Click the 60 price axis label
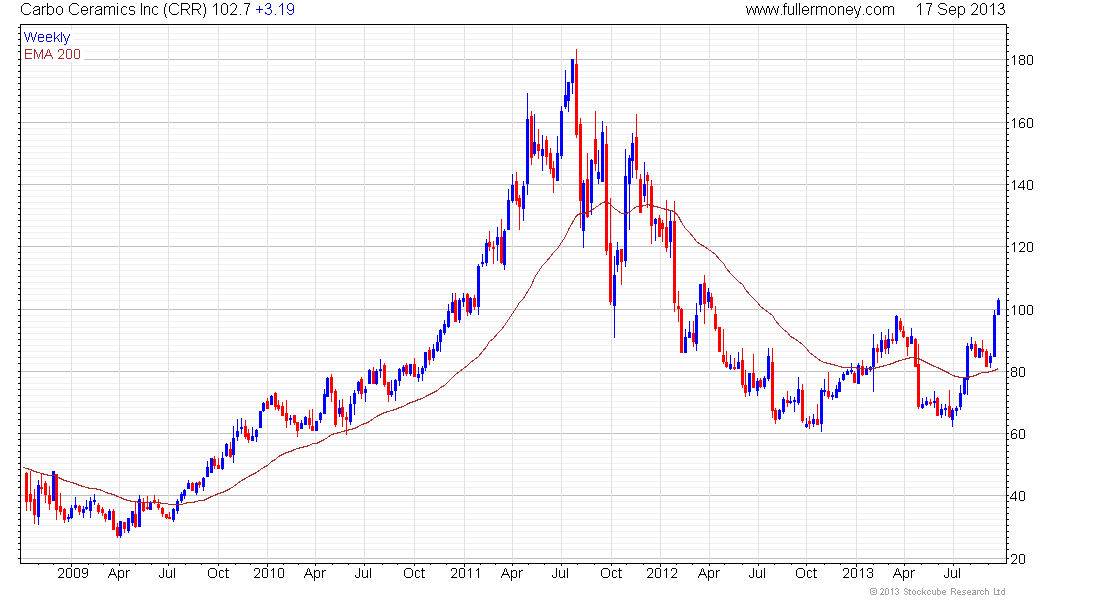1100x600 pixels. (1018, 434)
